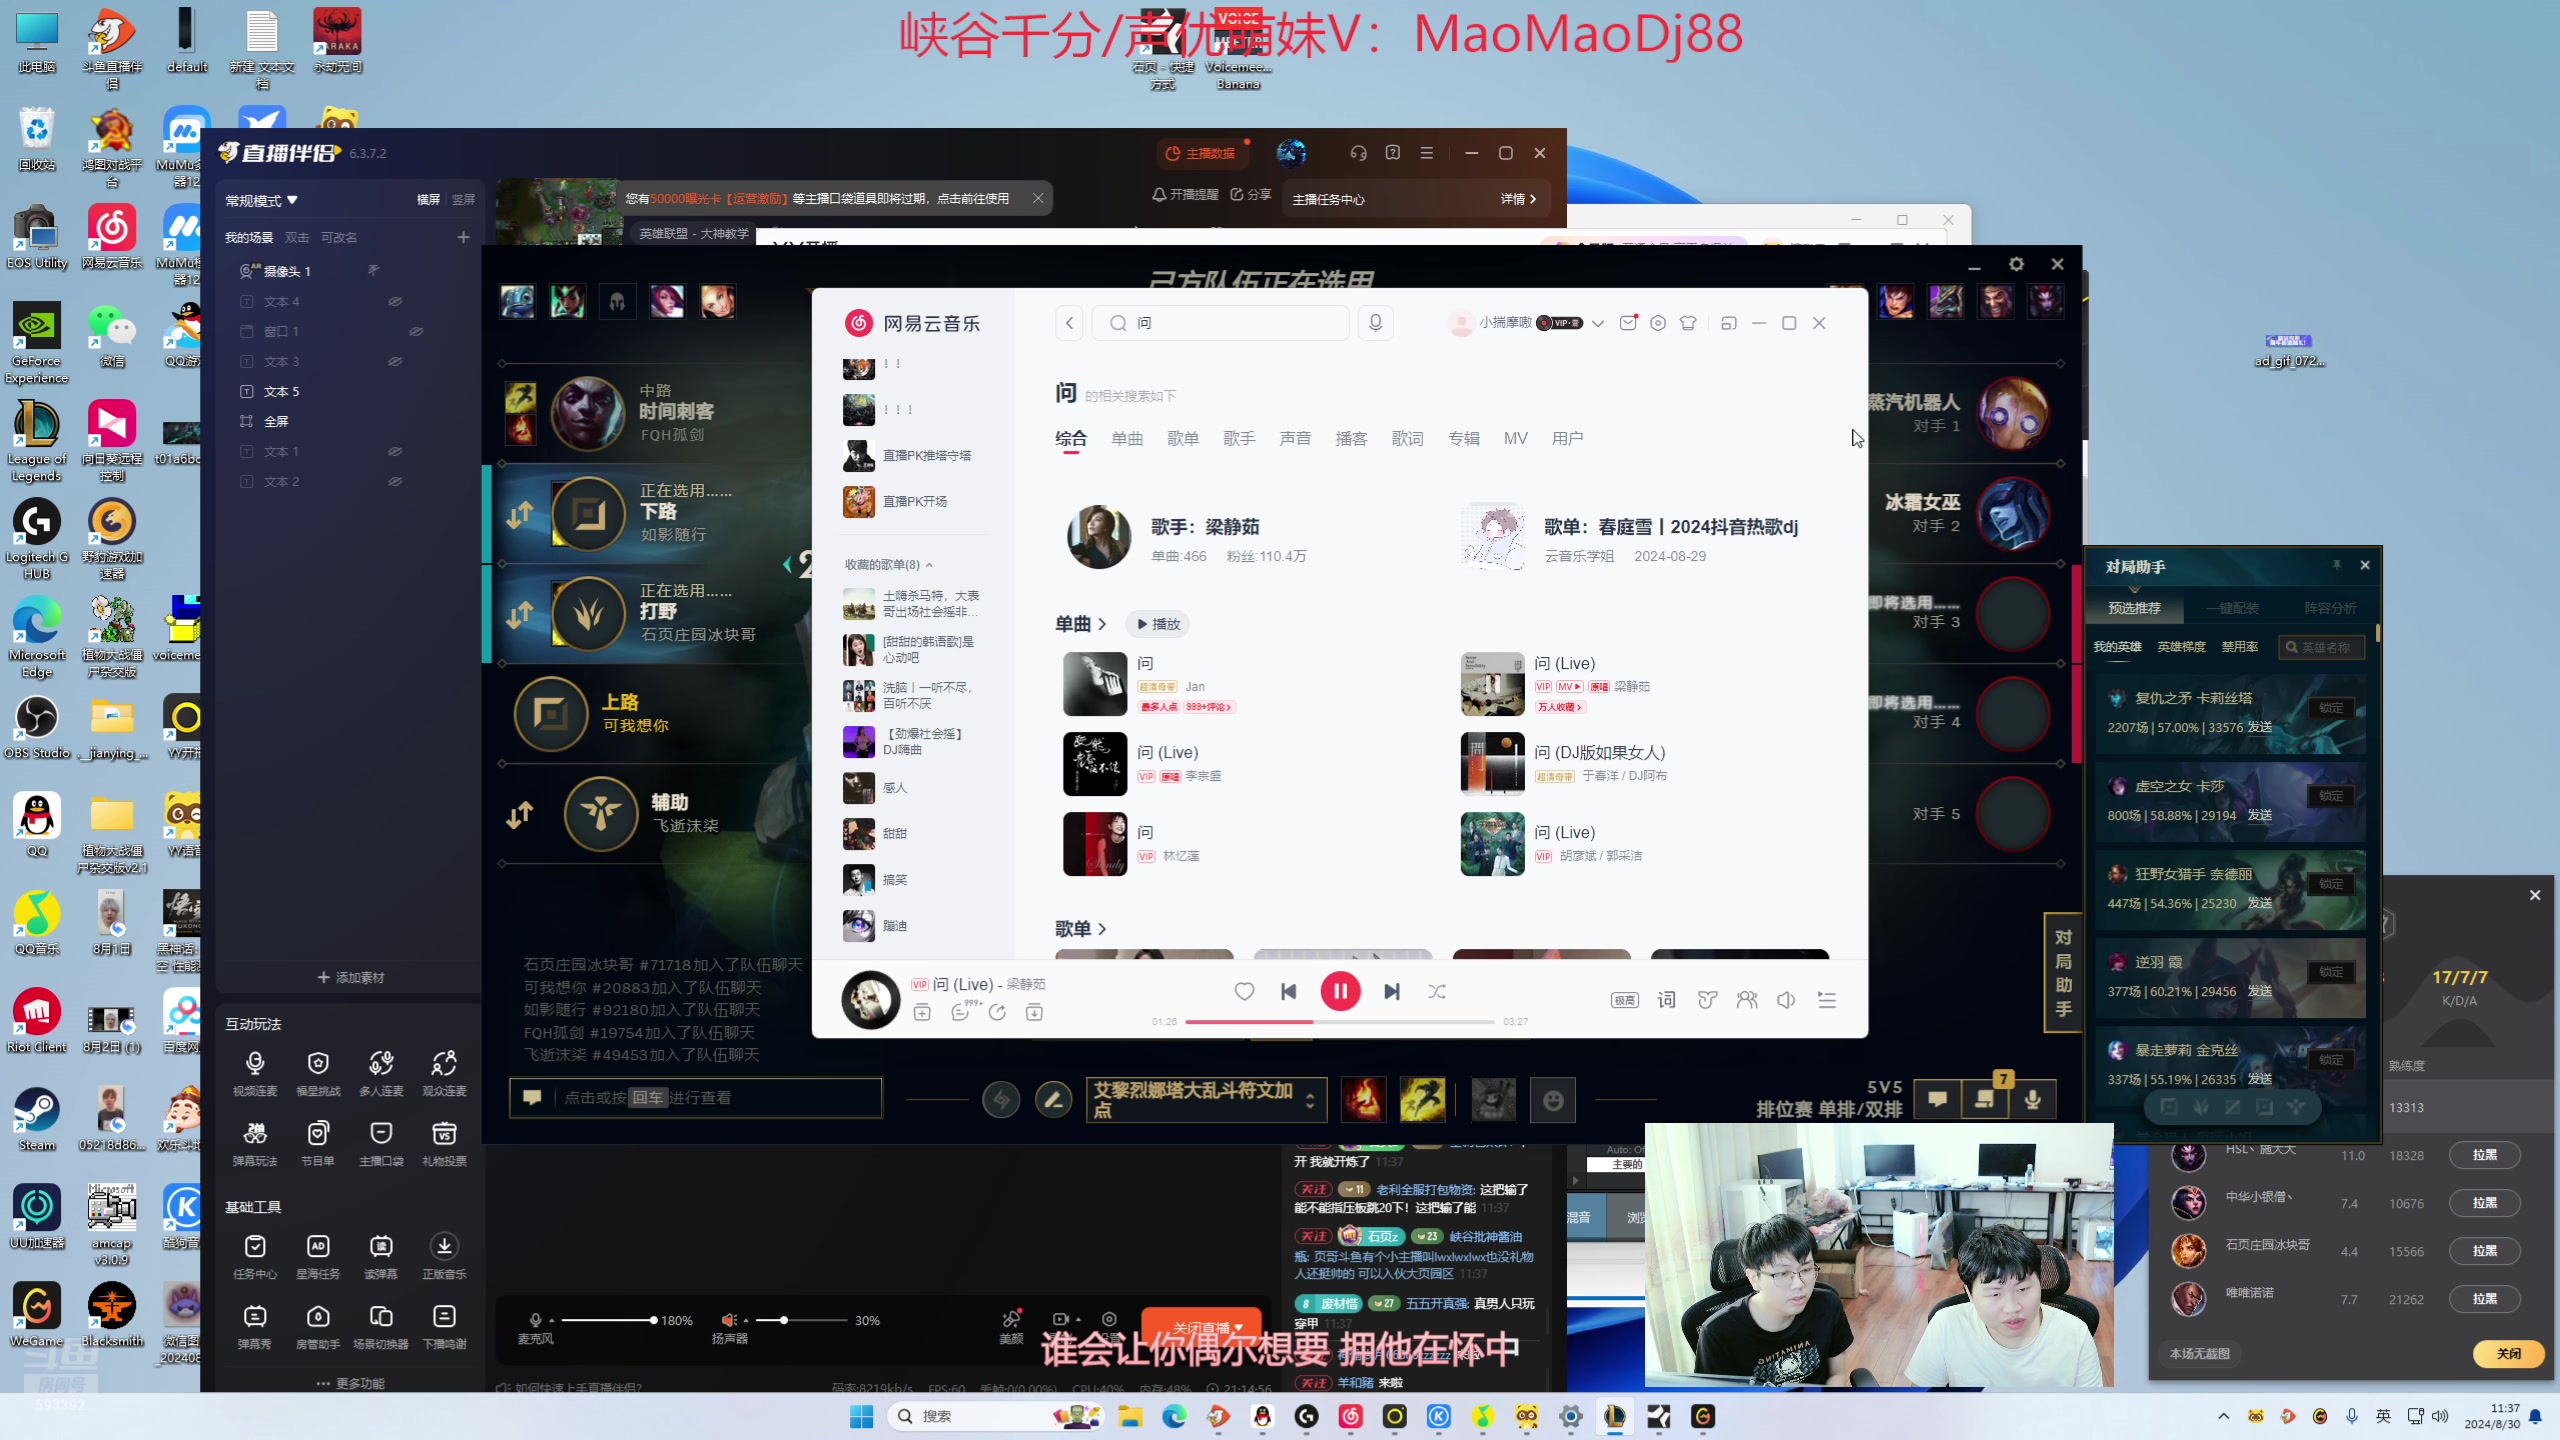Go back with the NetEase back arrow
This screenshot has width=2560, height=1440.
pyautogui.click(x=1069, y=323)
